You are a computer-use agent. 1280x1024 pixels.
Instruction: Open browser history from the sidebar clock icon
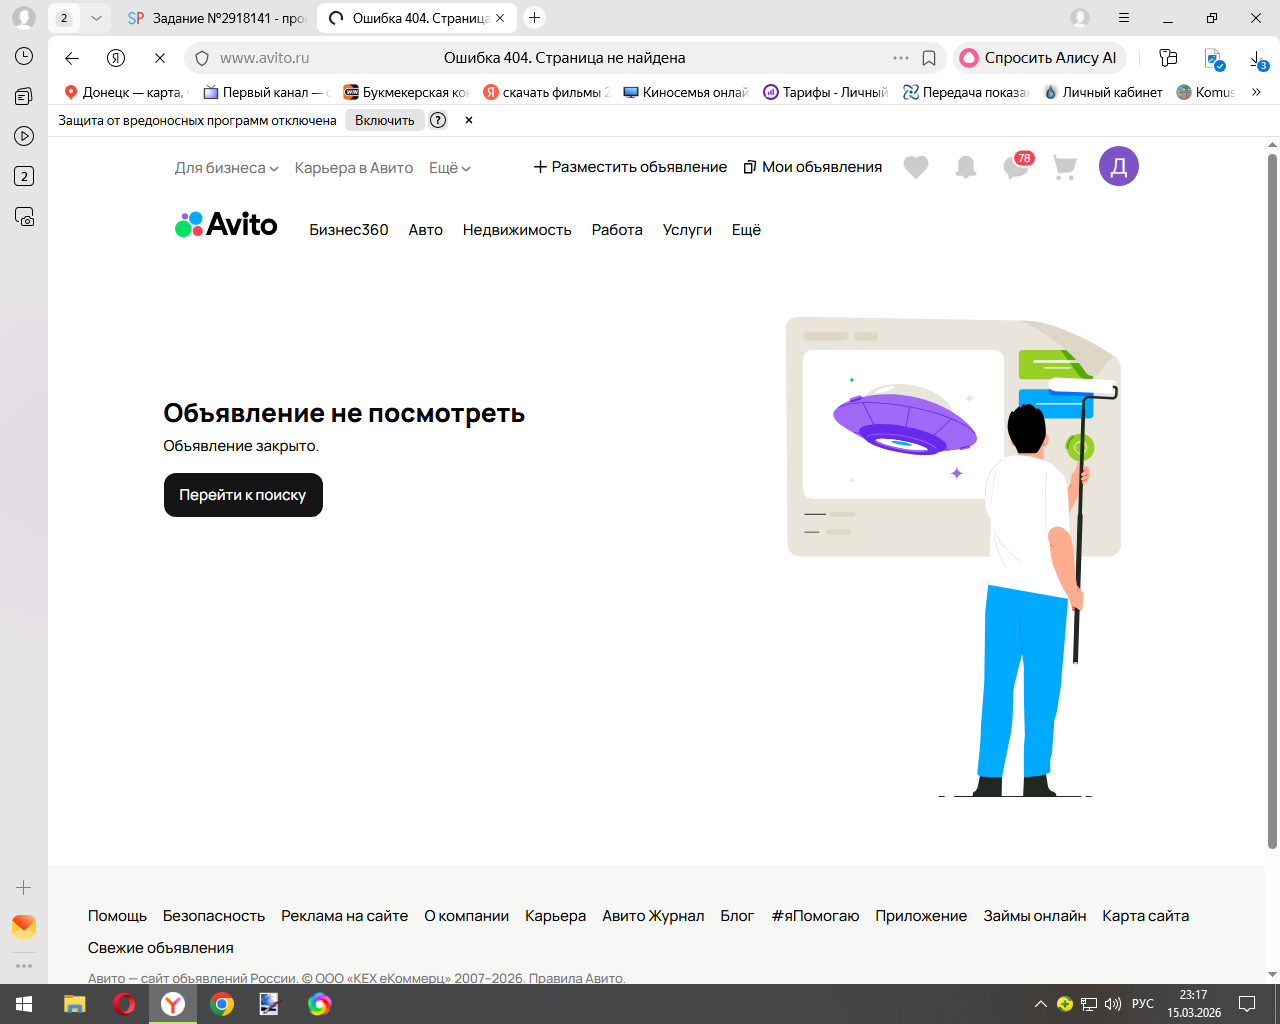(24, 56)
